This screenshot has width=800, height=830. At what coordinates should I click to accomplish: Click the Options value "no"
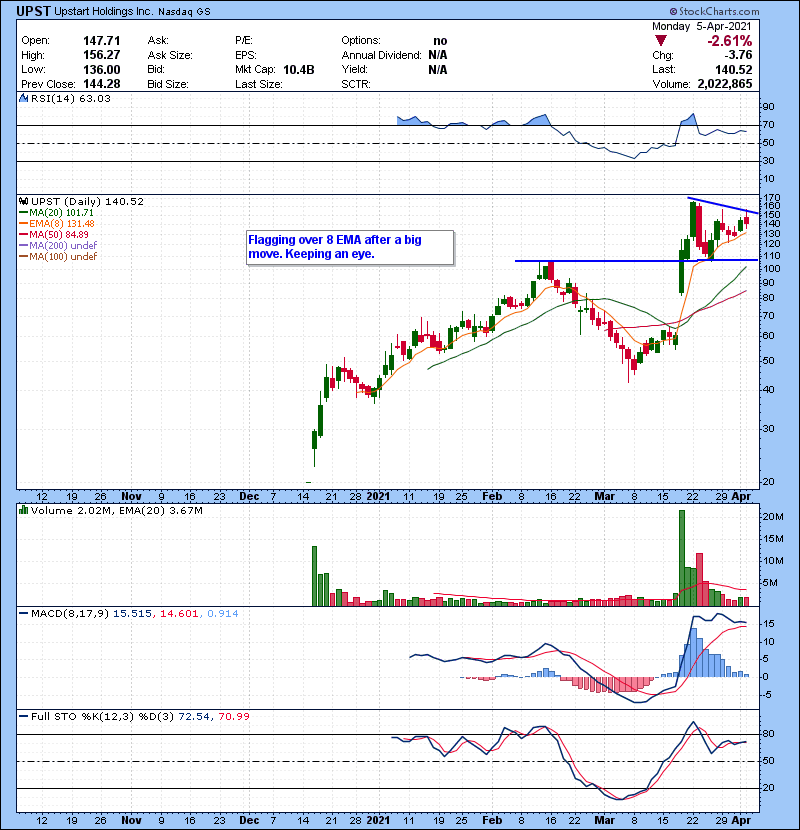[x=440, y=41]
